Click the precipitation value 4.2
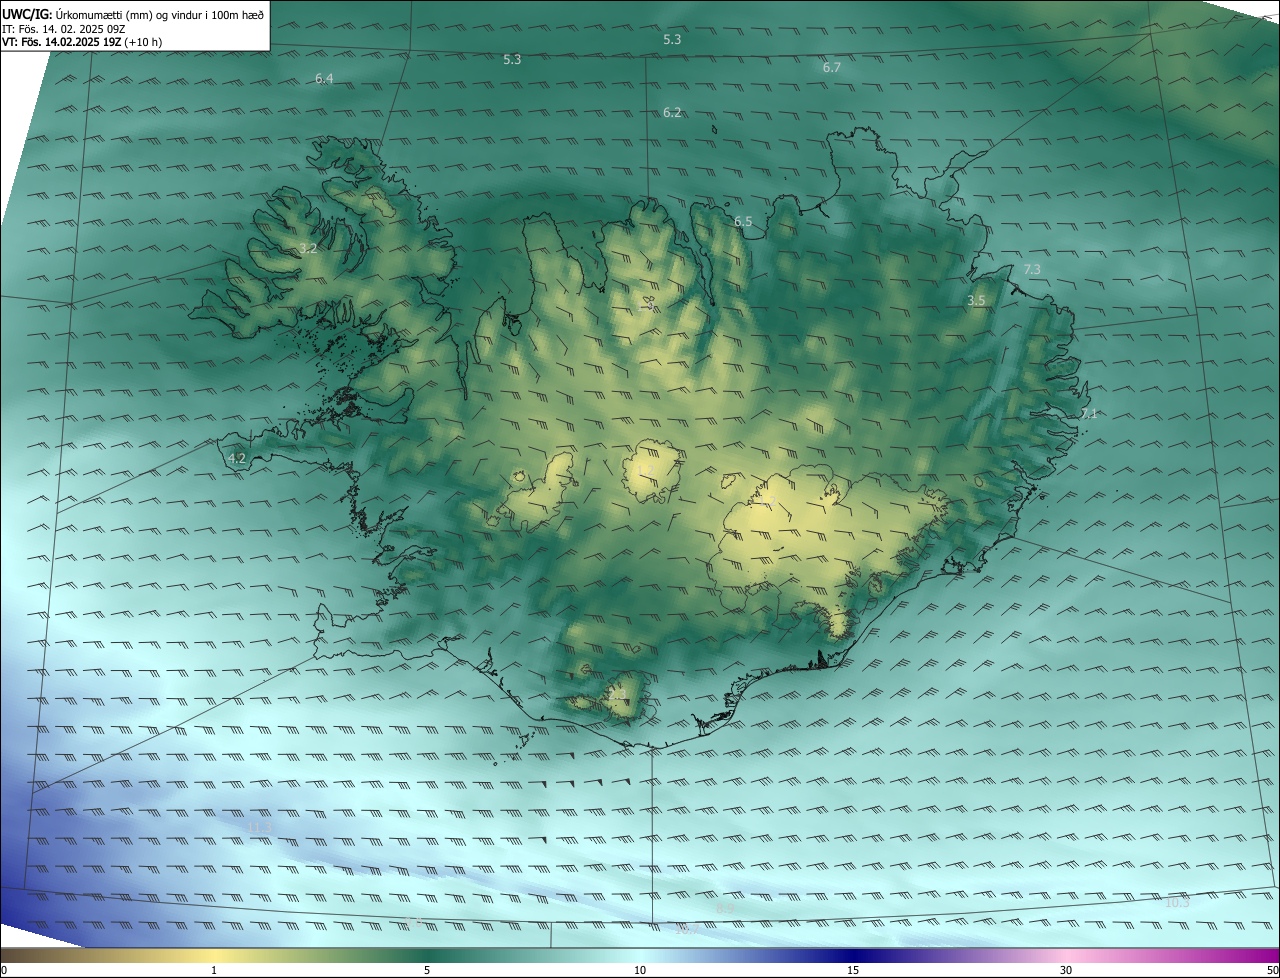Image resolution: width=1280 pixels, height=978 pixels. pyautogui.click(x=237, y=458)
